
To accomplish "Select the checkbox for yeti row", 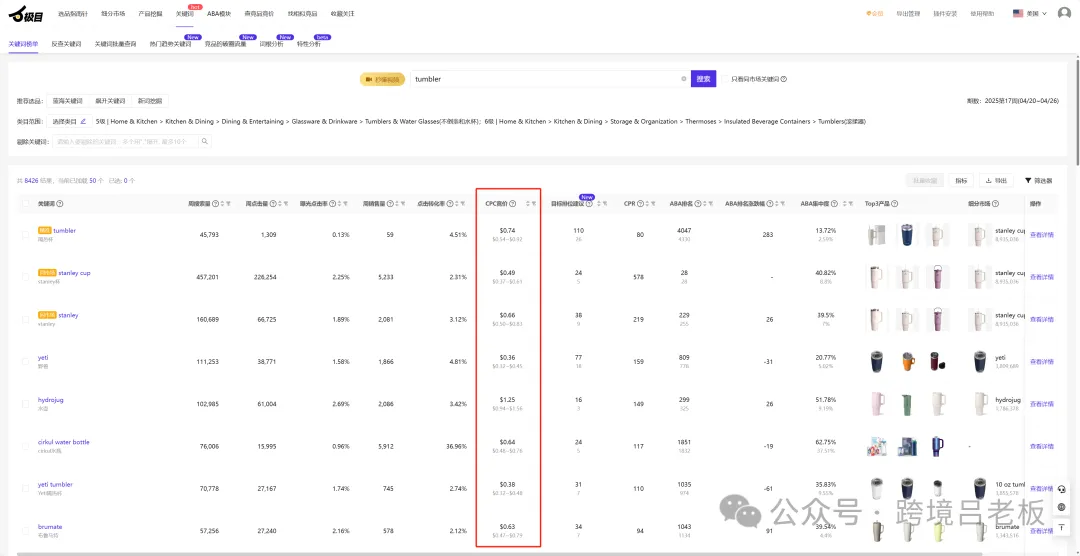I will tap(26, 362).
